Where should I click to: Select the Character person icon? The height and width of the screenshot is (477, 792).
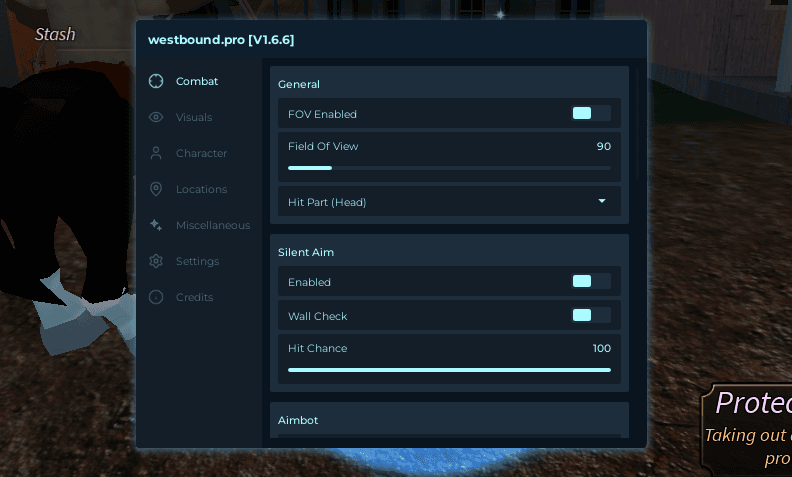155,153
